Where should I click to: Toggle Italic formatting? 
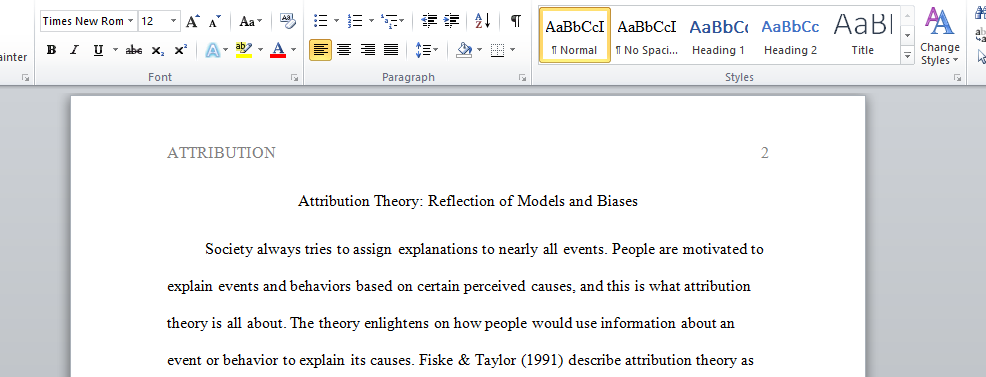coord(74,50)
